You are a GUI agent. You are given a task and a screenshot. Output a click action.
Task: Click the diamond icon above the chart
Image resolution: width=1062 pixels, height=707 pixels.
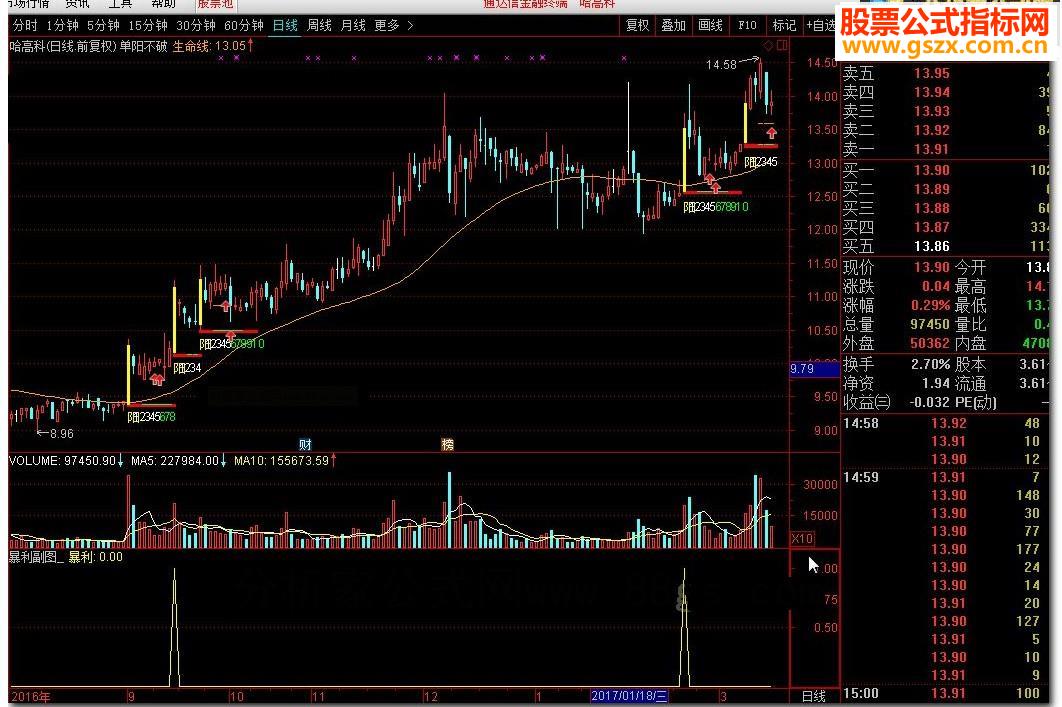tap(768, 45)
